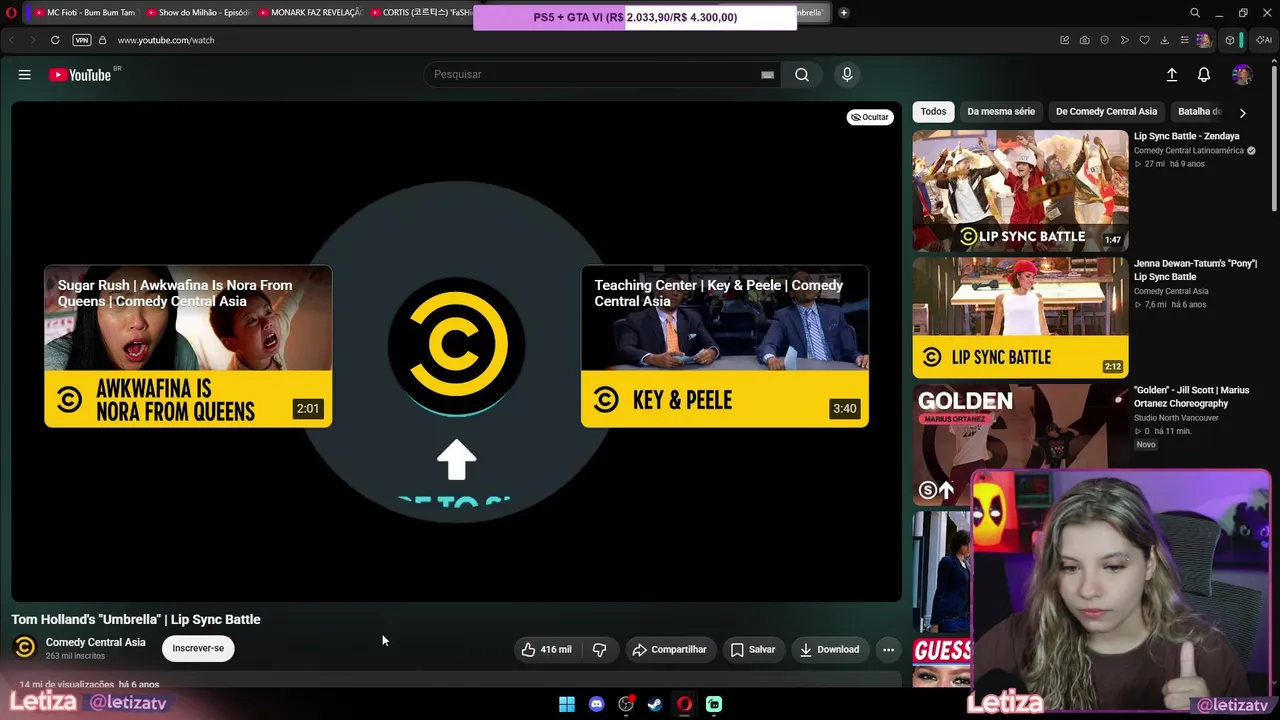This screenshot has width=1280, height=720.
Task: Open OBS Studio from the taskbar
Action: pyautogui.click(x=626, y=704)
